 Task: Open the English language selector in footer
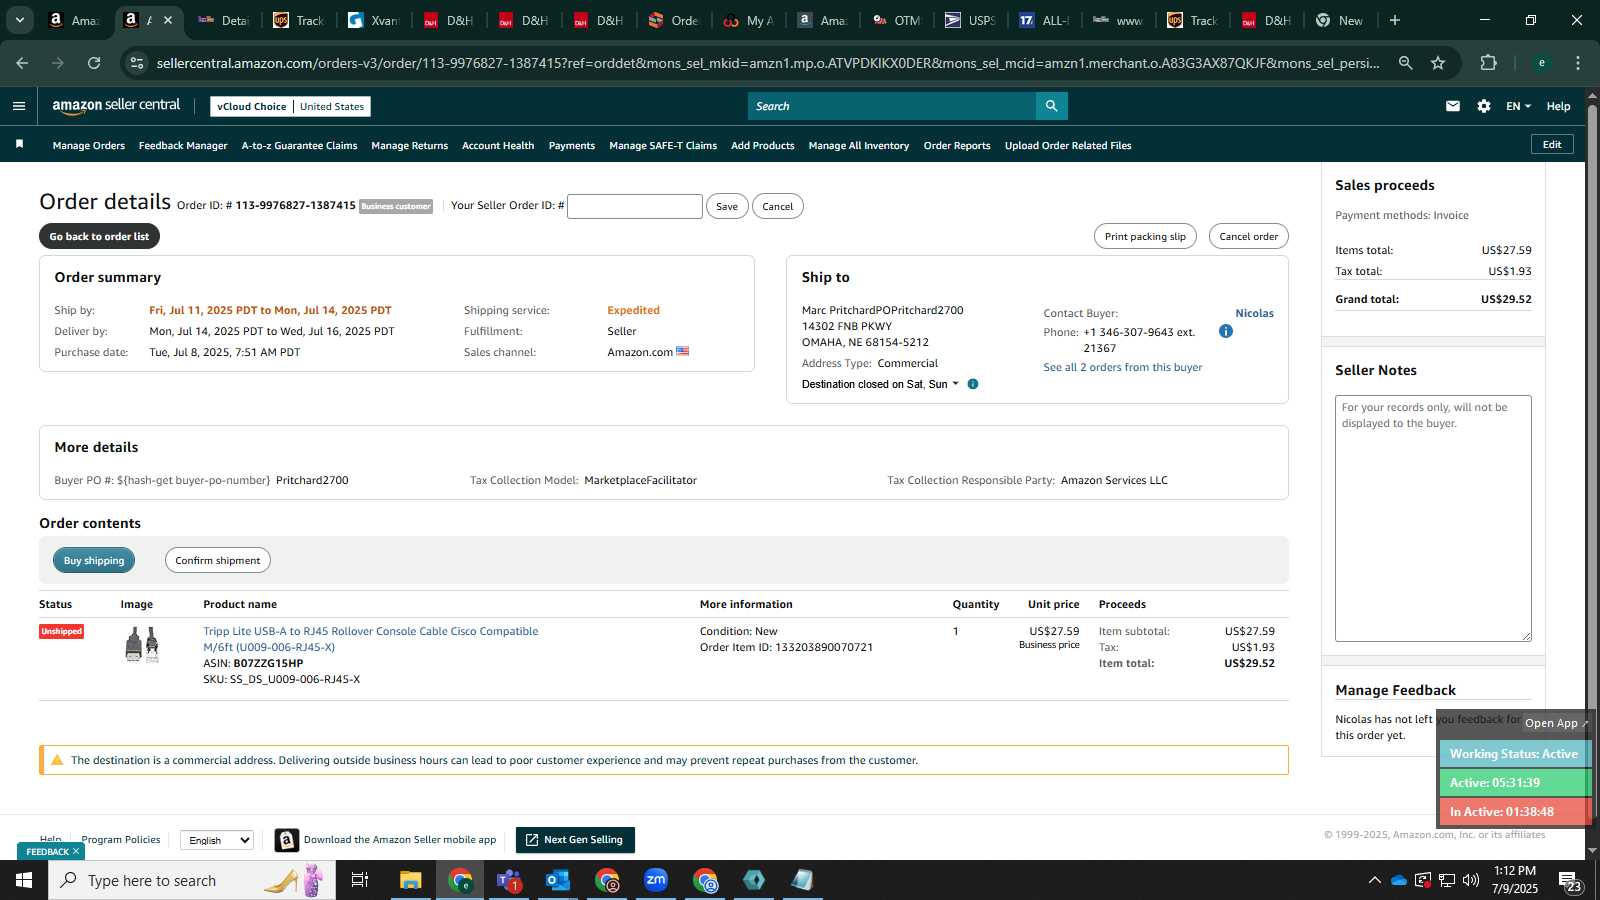(217, 840)
